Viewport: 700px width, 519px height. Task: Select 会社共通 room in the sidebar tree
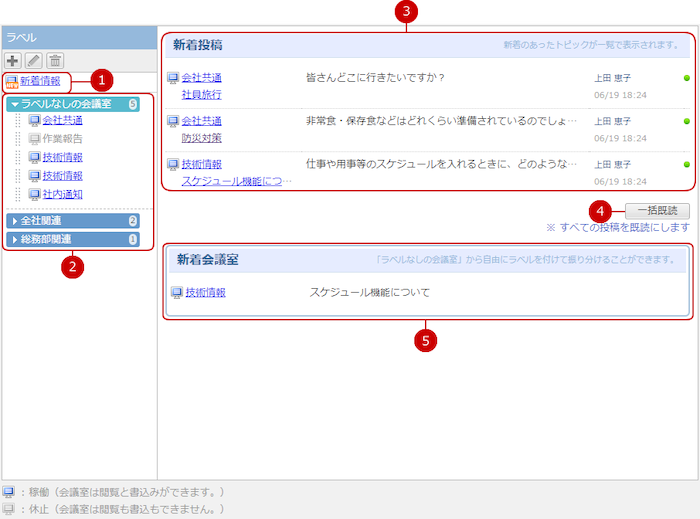62,121
